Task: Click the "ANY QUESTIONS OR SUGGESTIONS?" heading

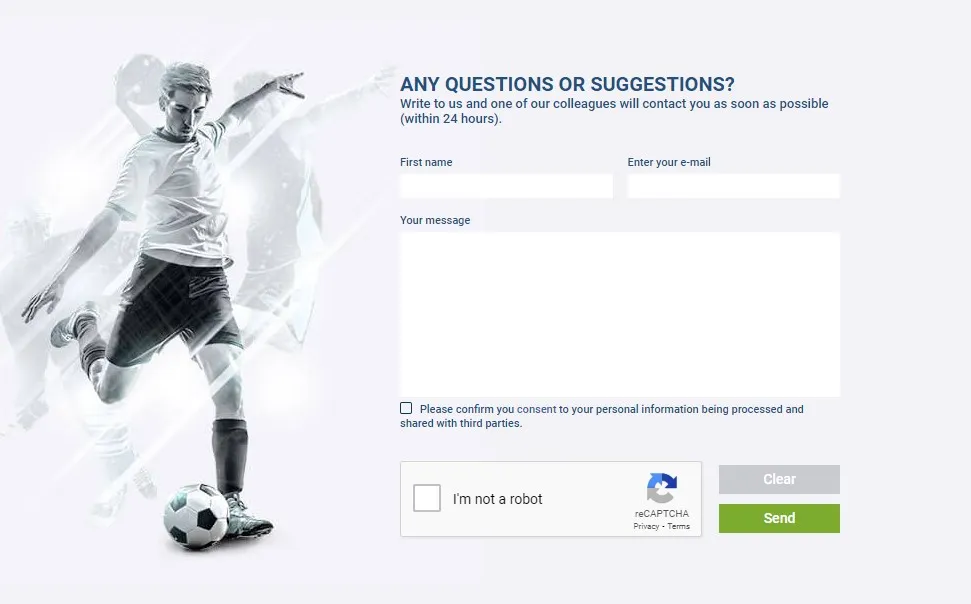Action: point(568,84)
